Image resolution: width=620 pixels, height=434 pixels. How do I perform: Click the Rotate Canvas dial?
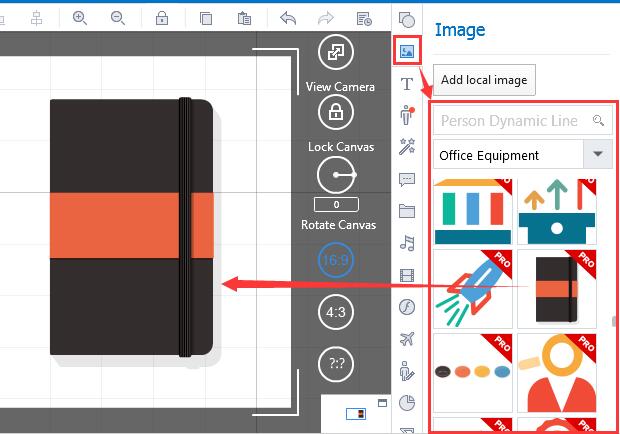[x=336, y=175]
